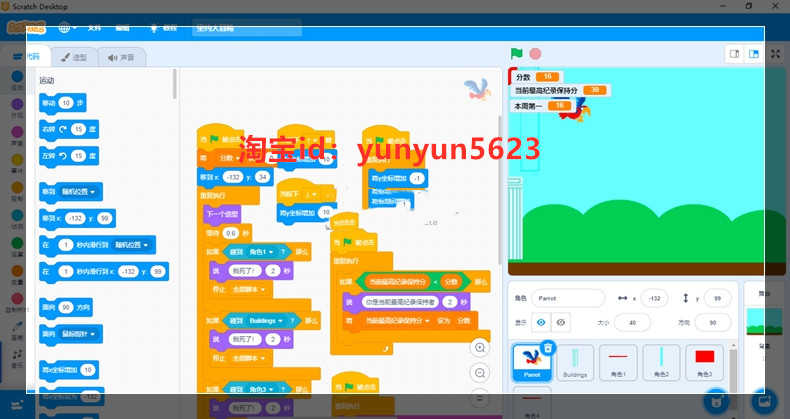Open the 编辑 (Edit) menu

[122, 28]
